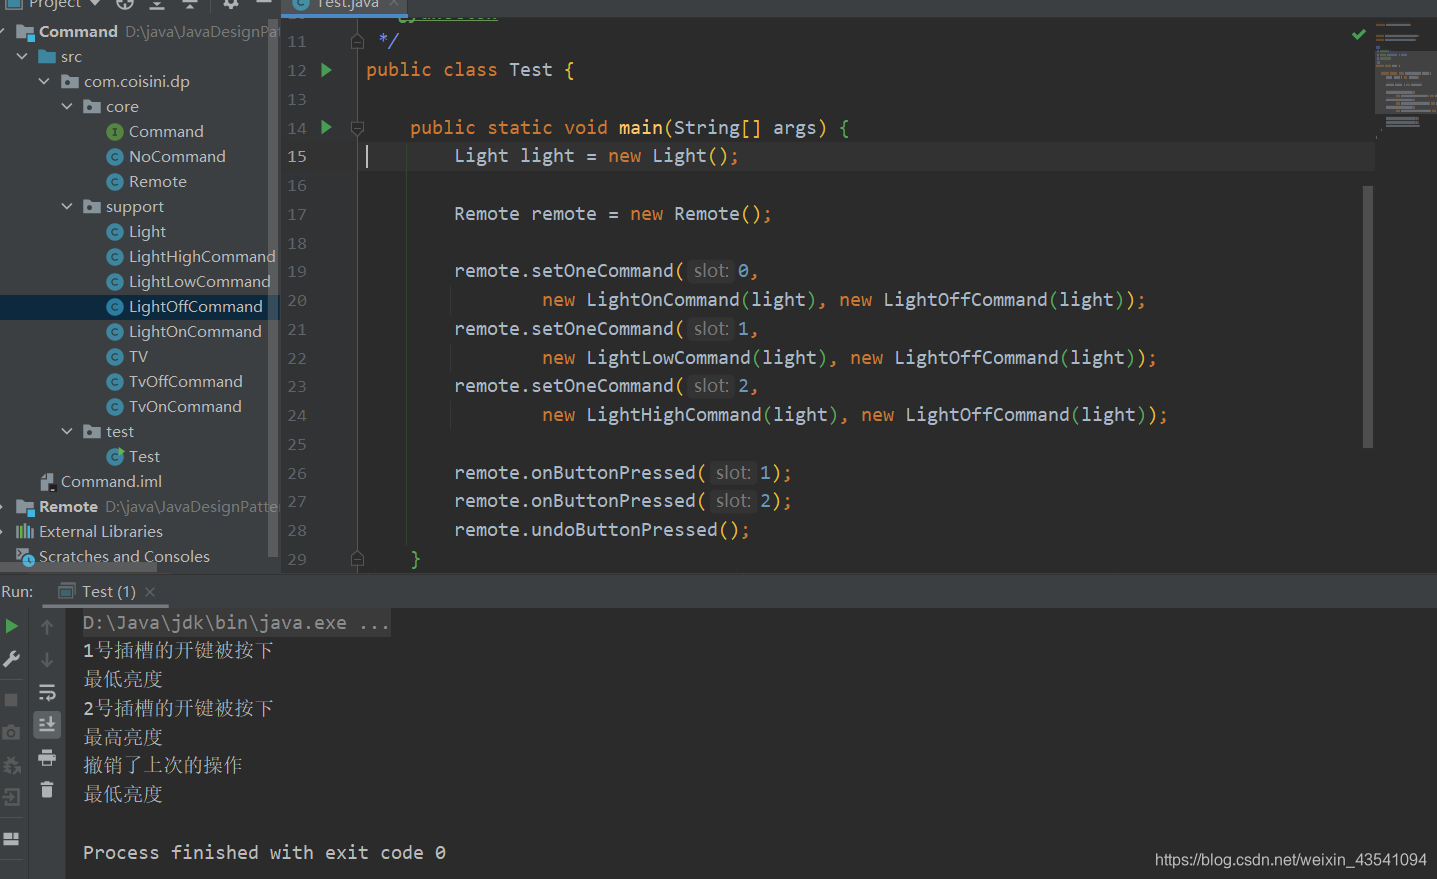Click the Command module folder icon
The width and height of the screenshot is (1437, 879).
(x=25, y=32)
